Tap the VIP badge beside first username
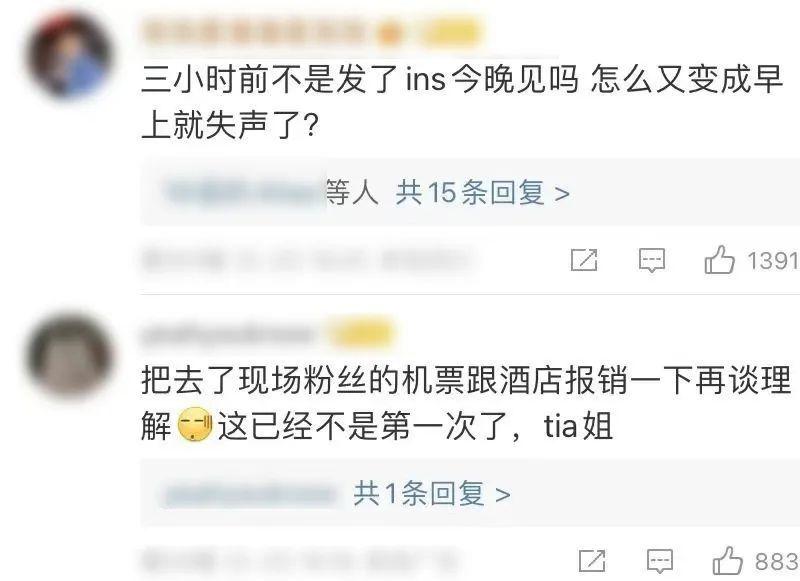 [453, 33]
